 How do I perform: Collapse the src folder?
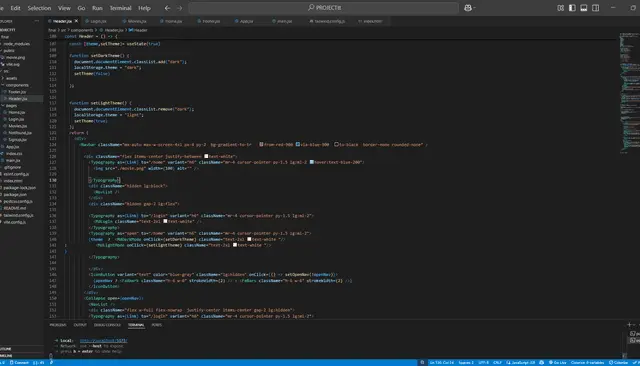click(x=6, y=71)
